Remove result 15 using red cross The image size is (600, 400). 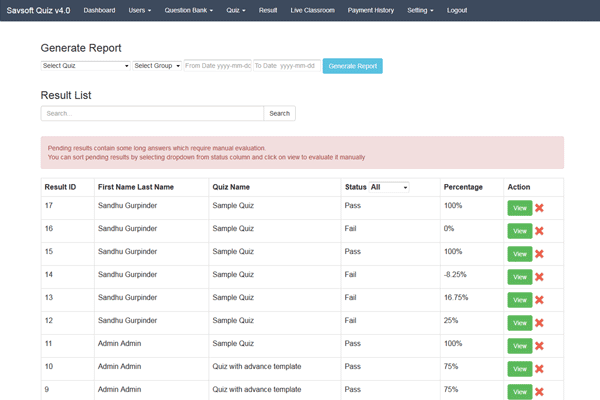[x=539, y=254]
